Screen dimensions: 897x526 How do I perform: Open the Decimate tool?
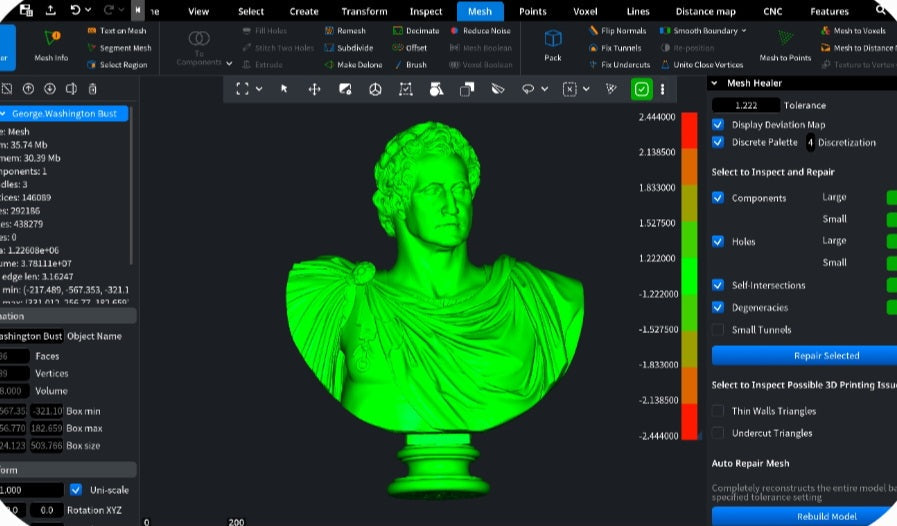[416, 31]
